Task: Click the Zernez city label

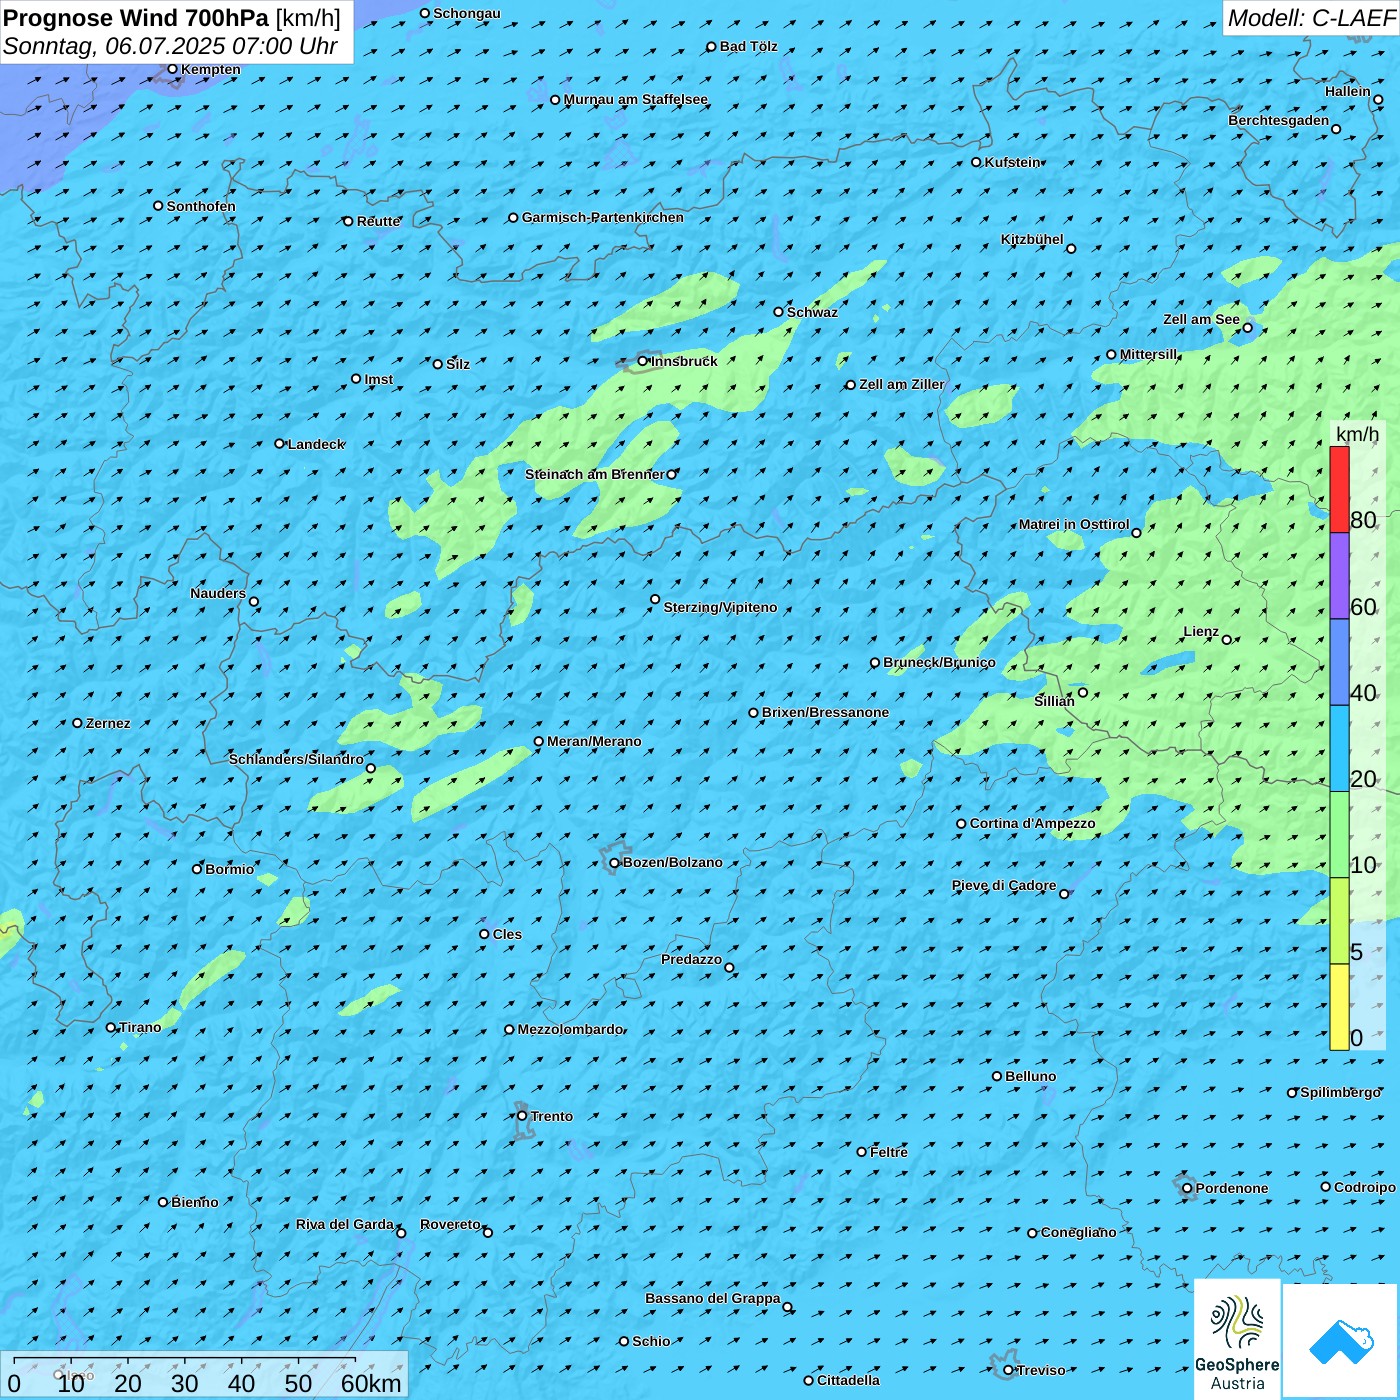Action: click(108, 723)
